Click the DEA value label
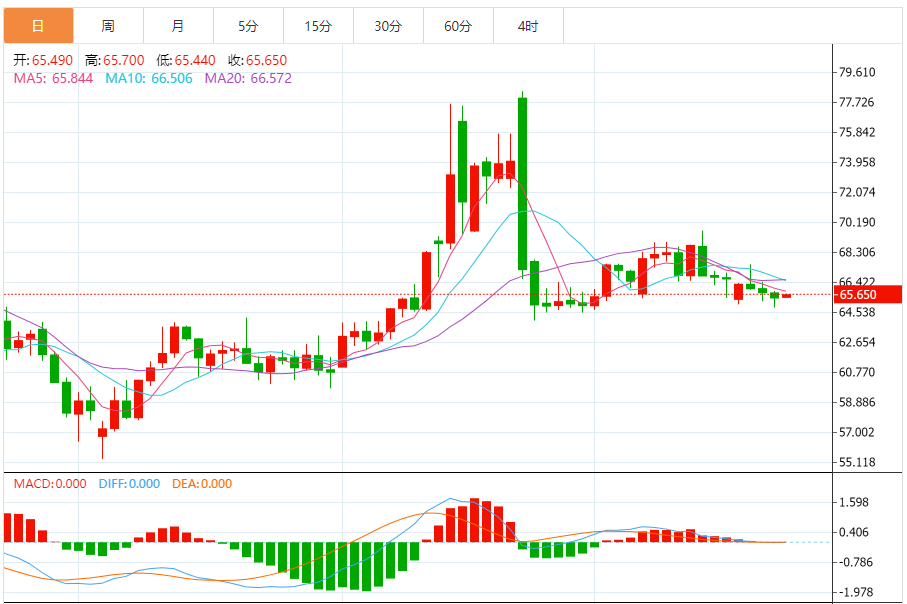The image size is (907, 604). tap(202, 484)
